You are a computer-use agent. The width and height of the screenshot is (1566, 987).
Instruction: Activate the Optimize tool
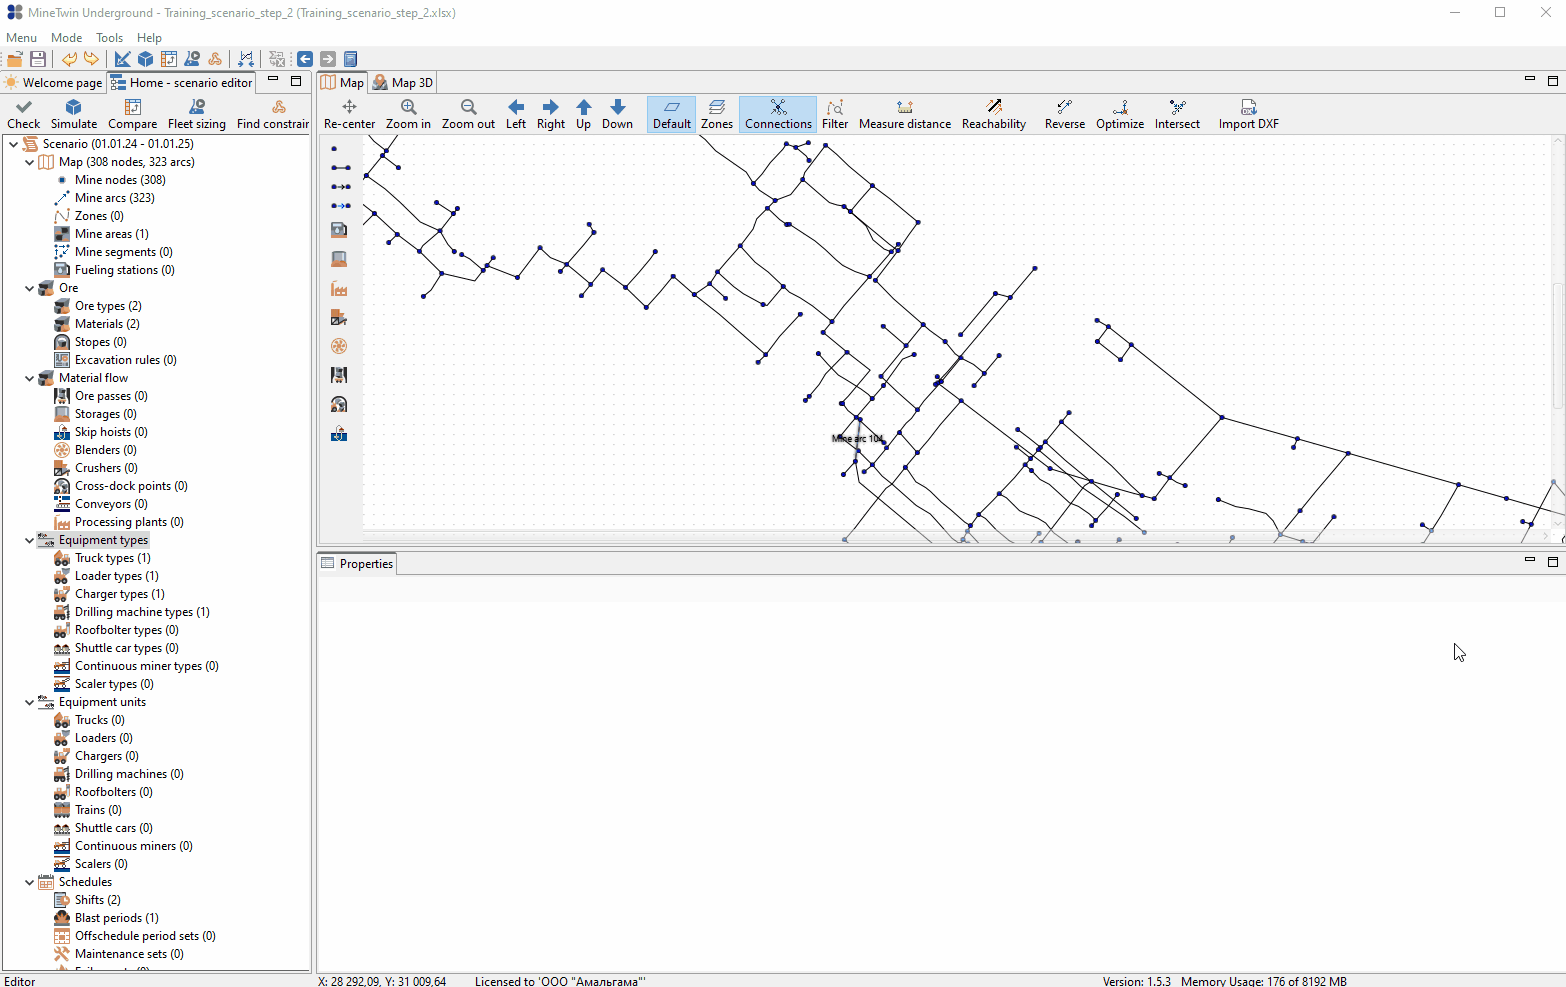(x=1120, y=114)
